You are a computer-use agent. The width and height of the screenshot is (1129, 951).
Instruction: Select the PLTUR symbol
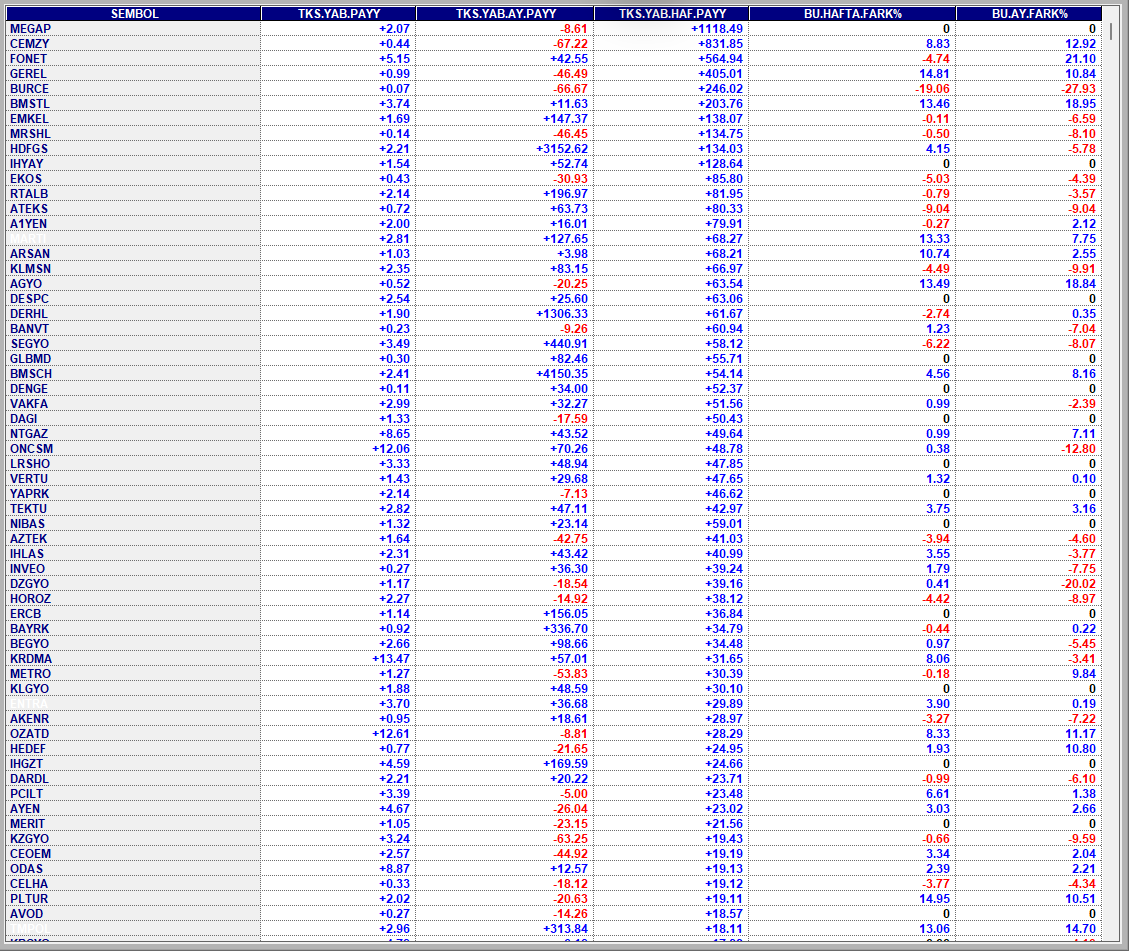pos(29,899)
